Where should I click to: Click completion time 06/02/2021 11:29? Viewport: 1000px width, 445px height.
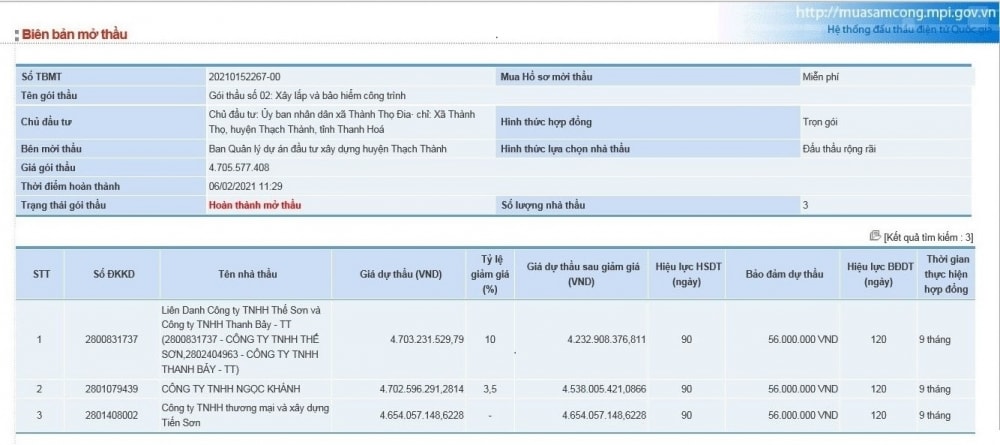click(246, 186)
